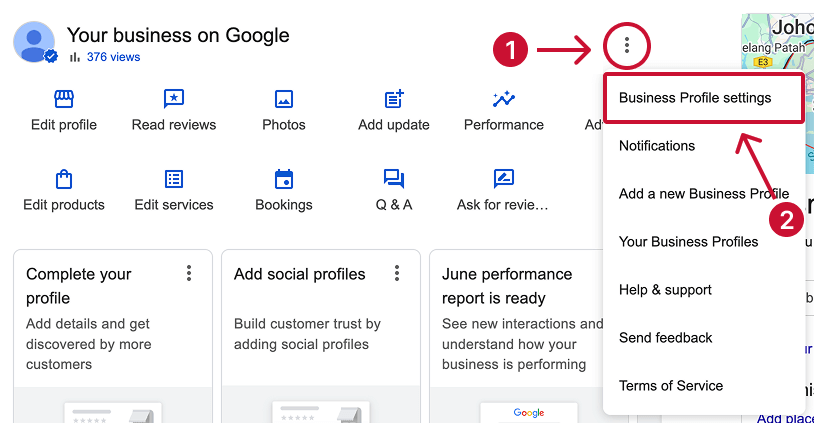
Task: Click the business profile avatar
Action: 34,42
